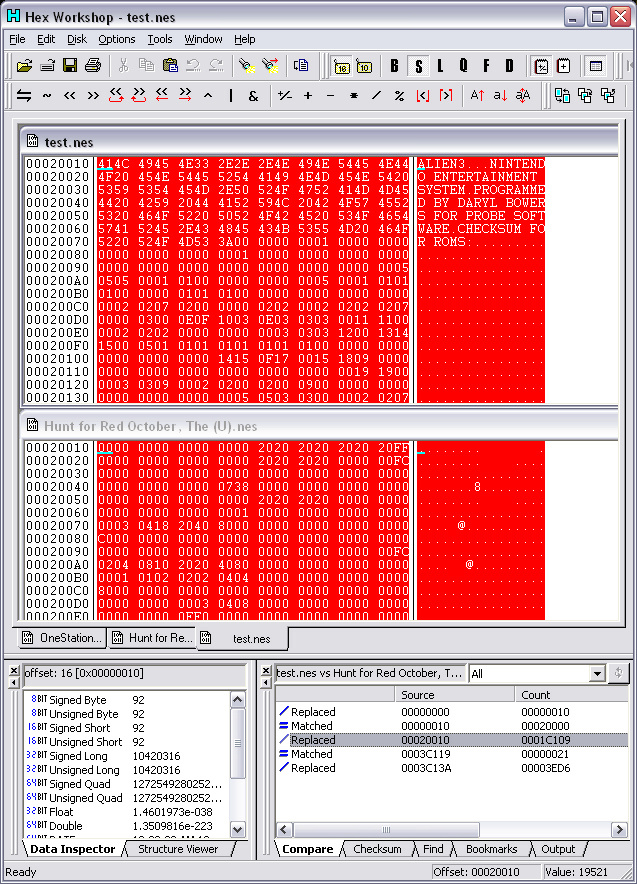The height and width of the screenshot is (884, 637).
Task: Toggle Byte (B) data size
Action: (x=395, y=67)
